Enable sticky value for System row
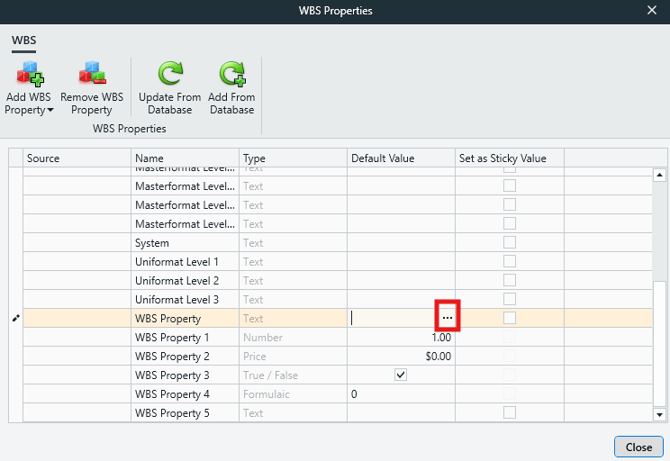The height and width of the screenshot is (461, 670). click(509, 242)
